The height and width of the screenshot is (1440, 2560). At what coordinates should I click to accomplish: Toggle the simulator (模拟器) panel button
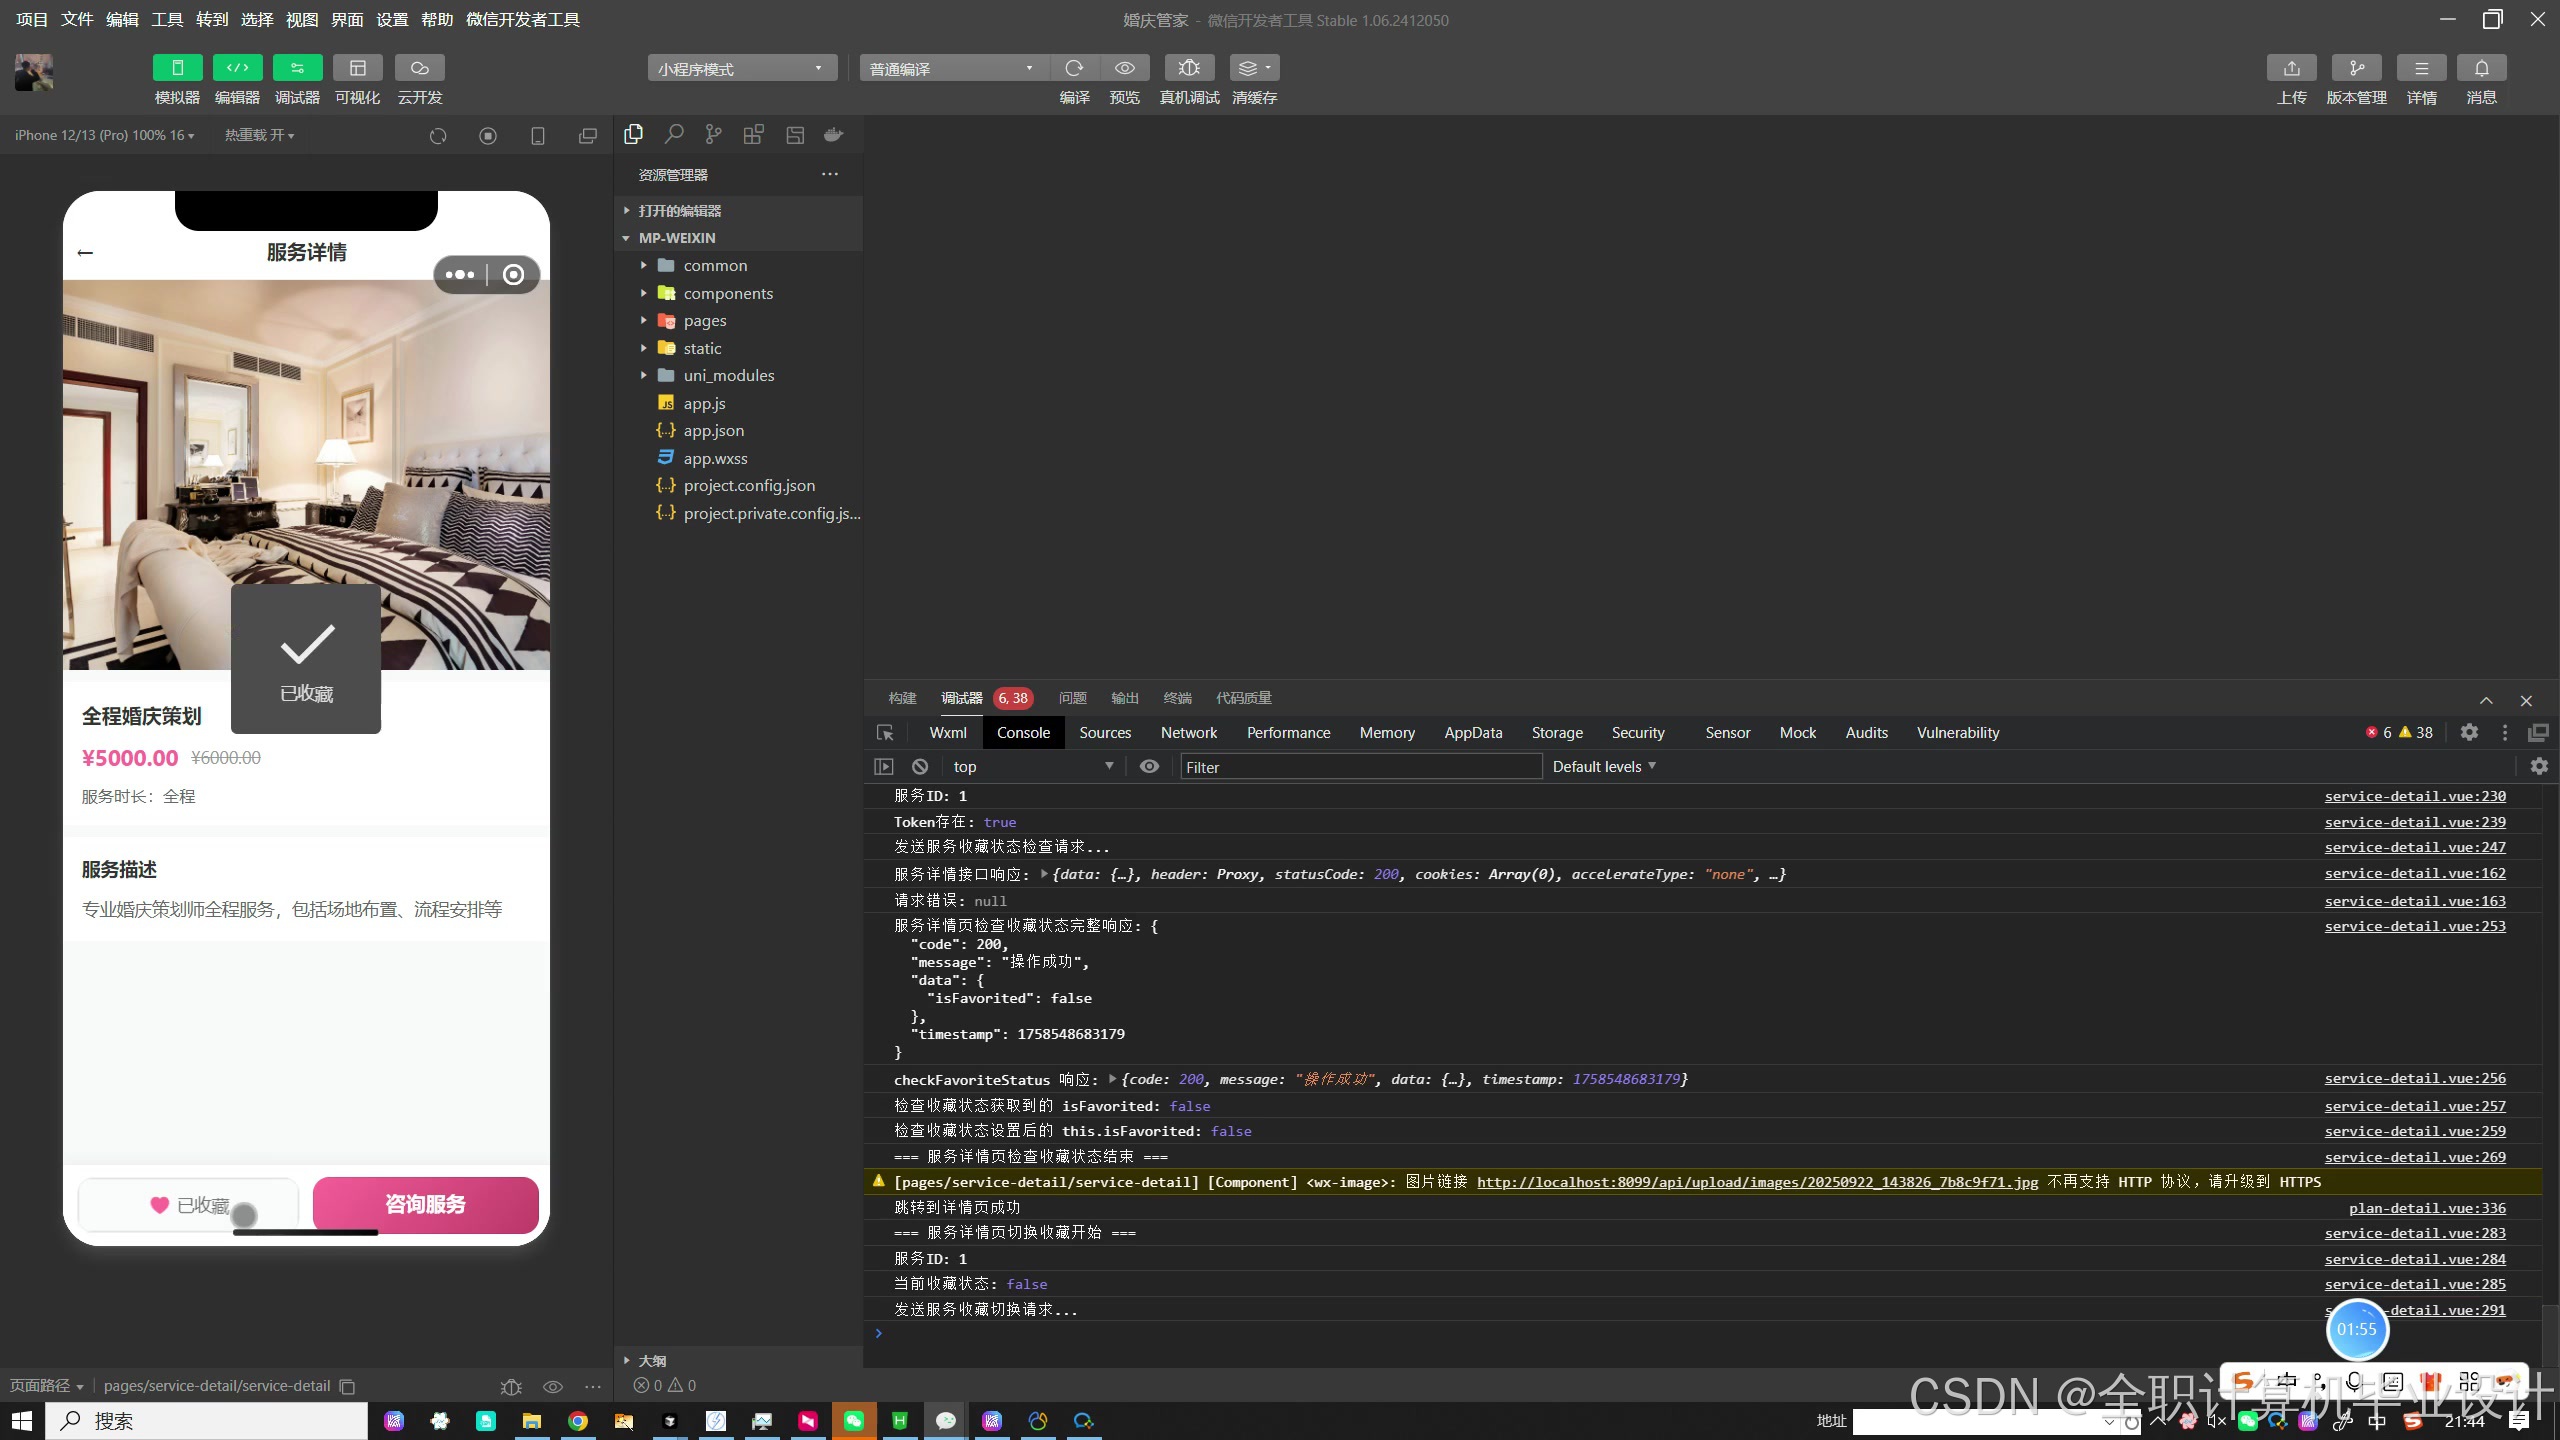pyautogui.click(x=177, y=68)
